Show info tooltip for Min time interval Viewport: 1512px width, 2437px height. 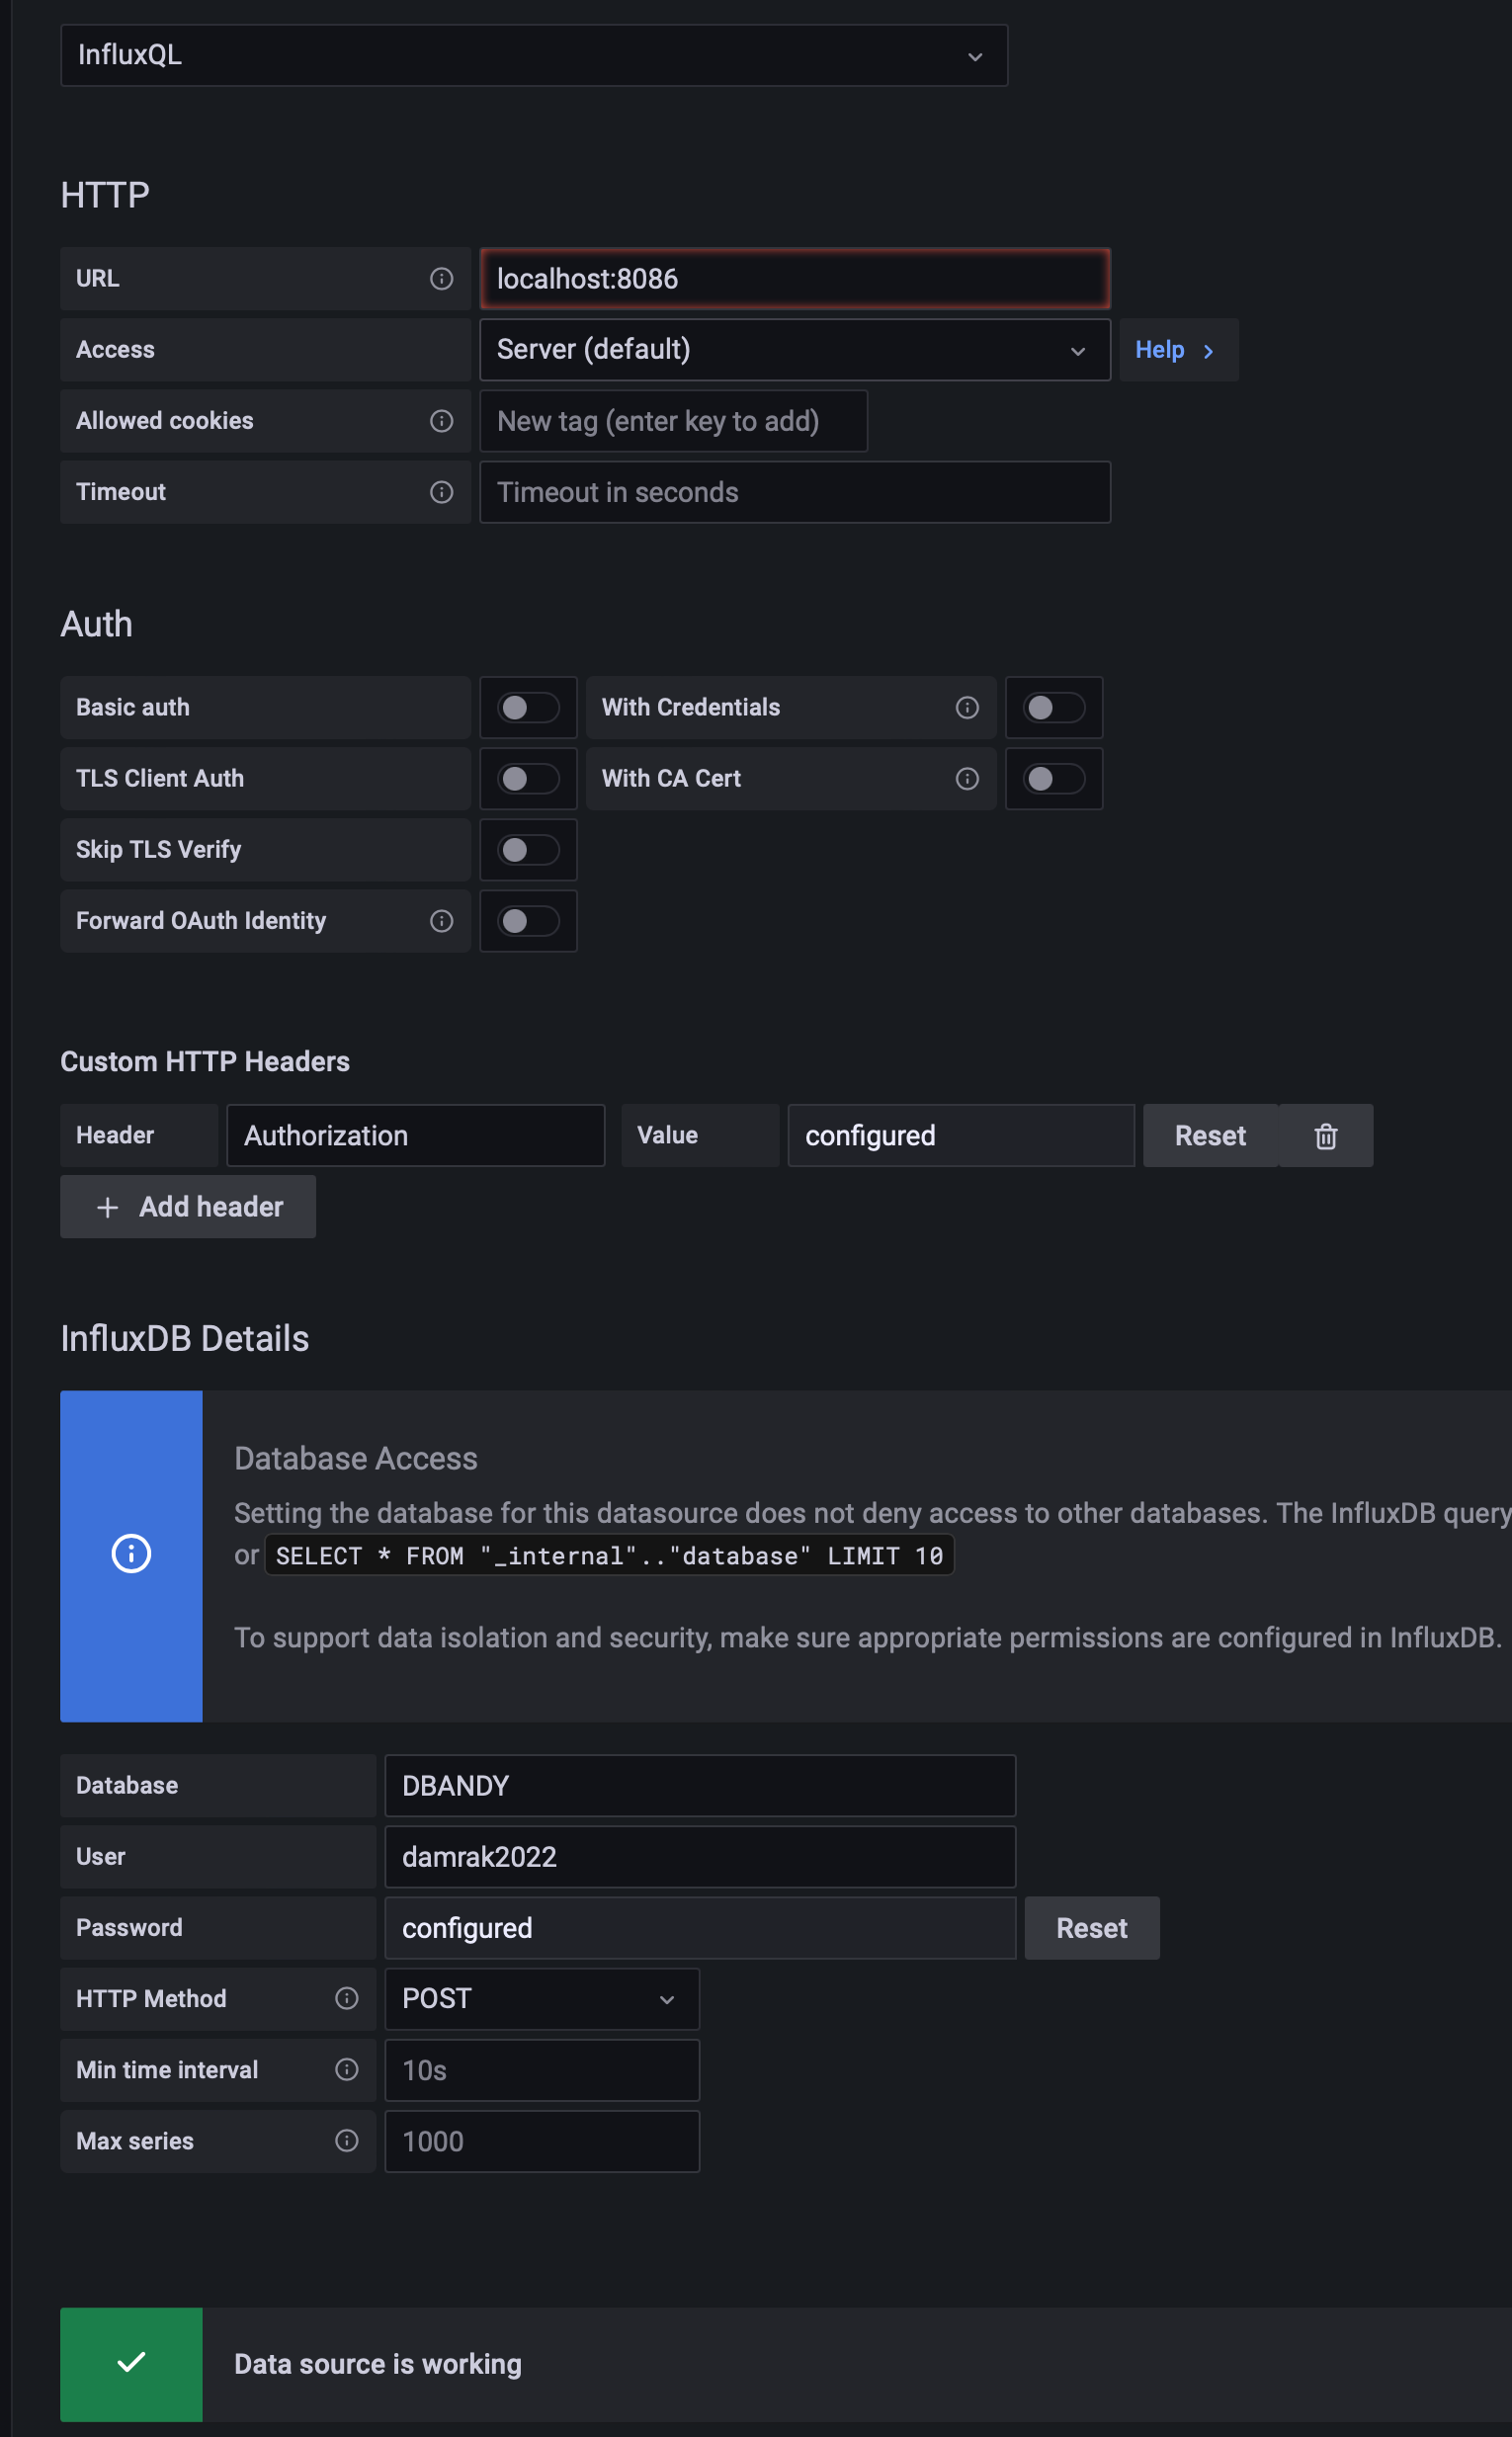pos(347,2070)
